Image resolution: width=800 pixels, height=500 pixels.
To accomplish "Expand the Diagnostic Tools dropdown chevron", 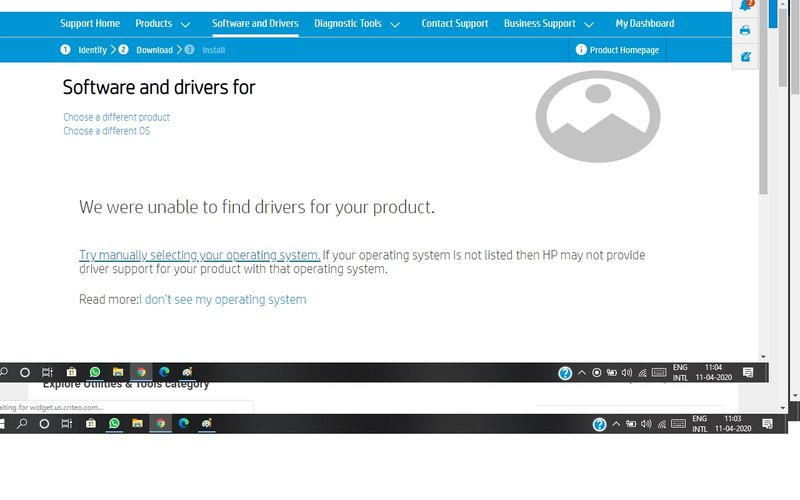I will [395, 24].
